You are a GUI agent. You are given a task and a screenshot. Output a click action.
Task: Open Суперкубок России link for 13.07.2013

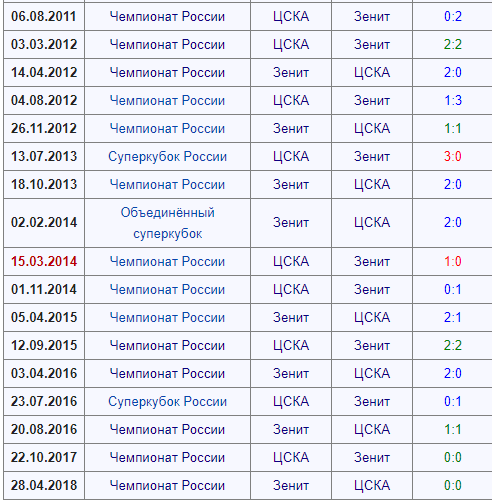[x=167, y=156]
